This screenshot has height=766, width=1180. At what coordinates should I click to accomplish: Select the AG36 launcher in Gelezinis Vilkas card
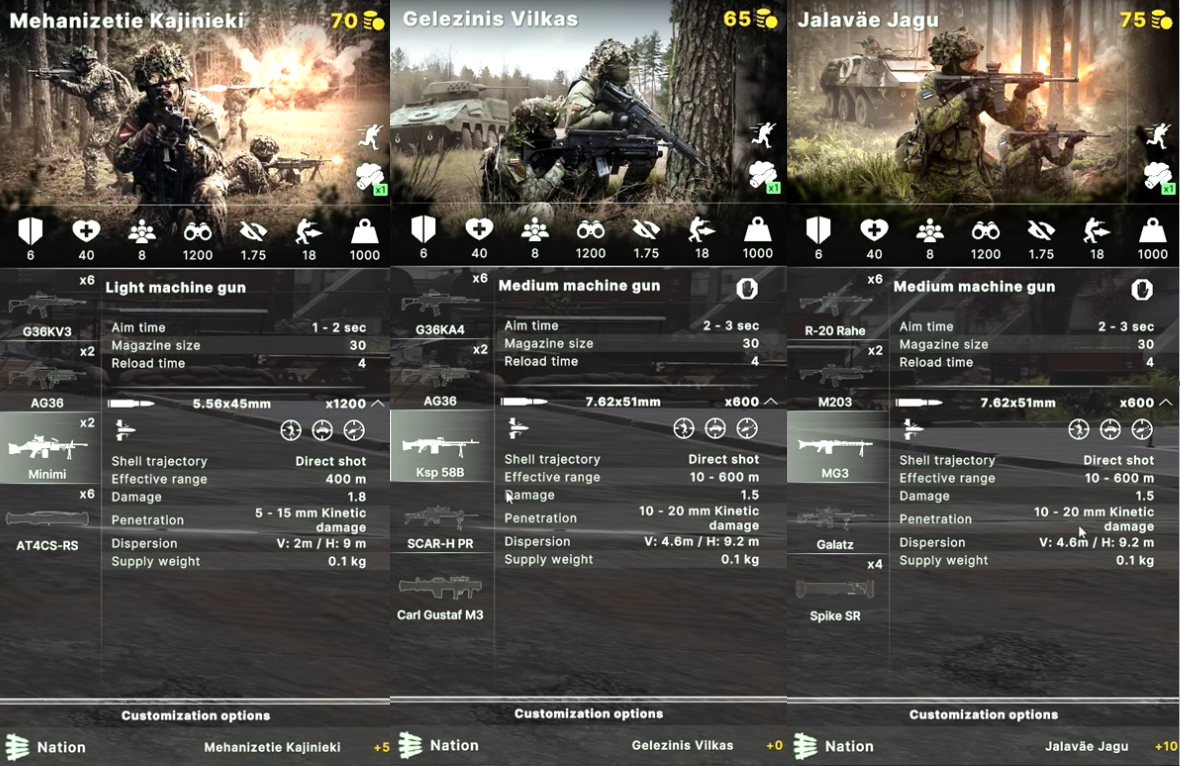[442, 375]
